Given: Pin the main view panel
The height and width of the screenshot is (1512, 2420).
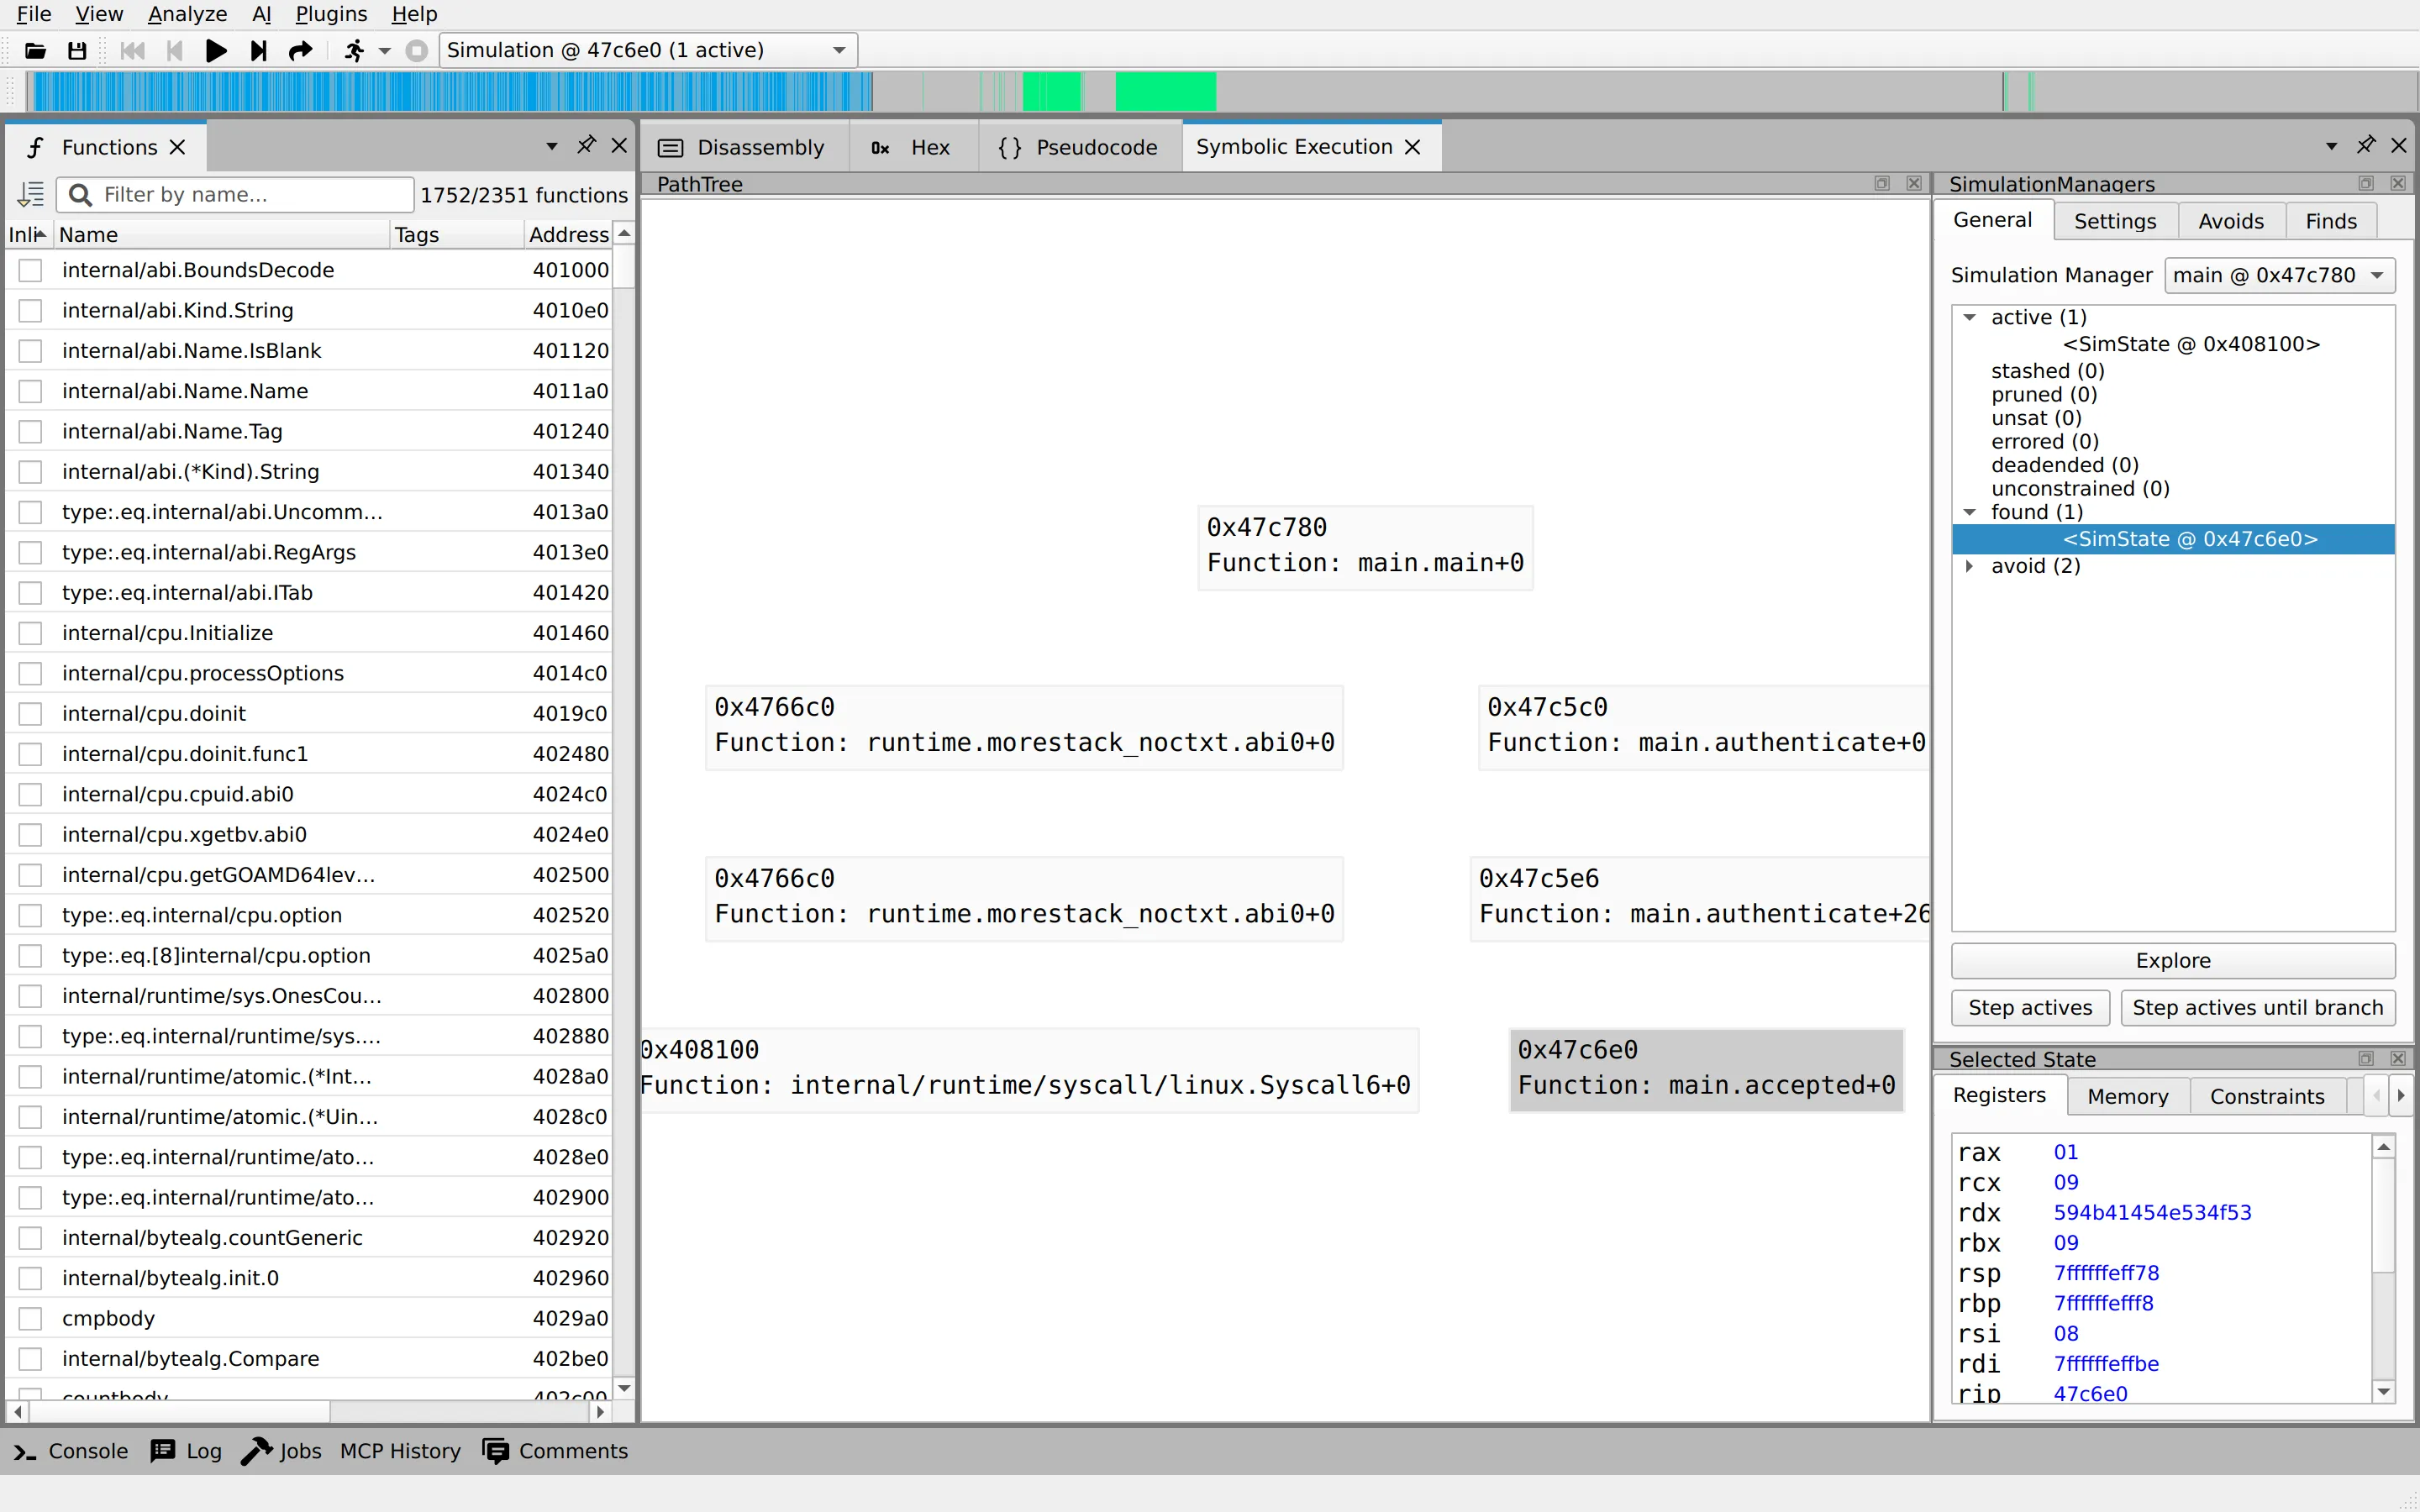Looking at the screenshot, I should pyautogui.click(x=2366, y=145).
